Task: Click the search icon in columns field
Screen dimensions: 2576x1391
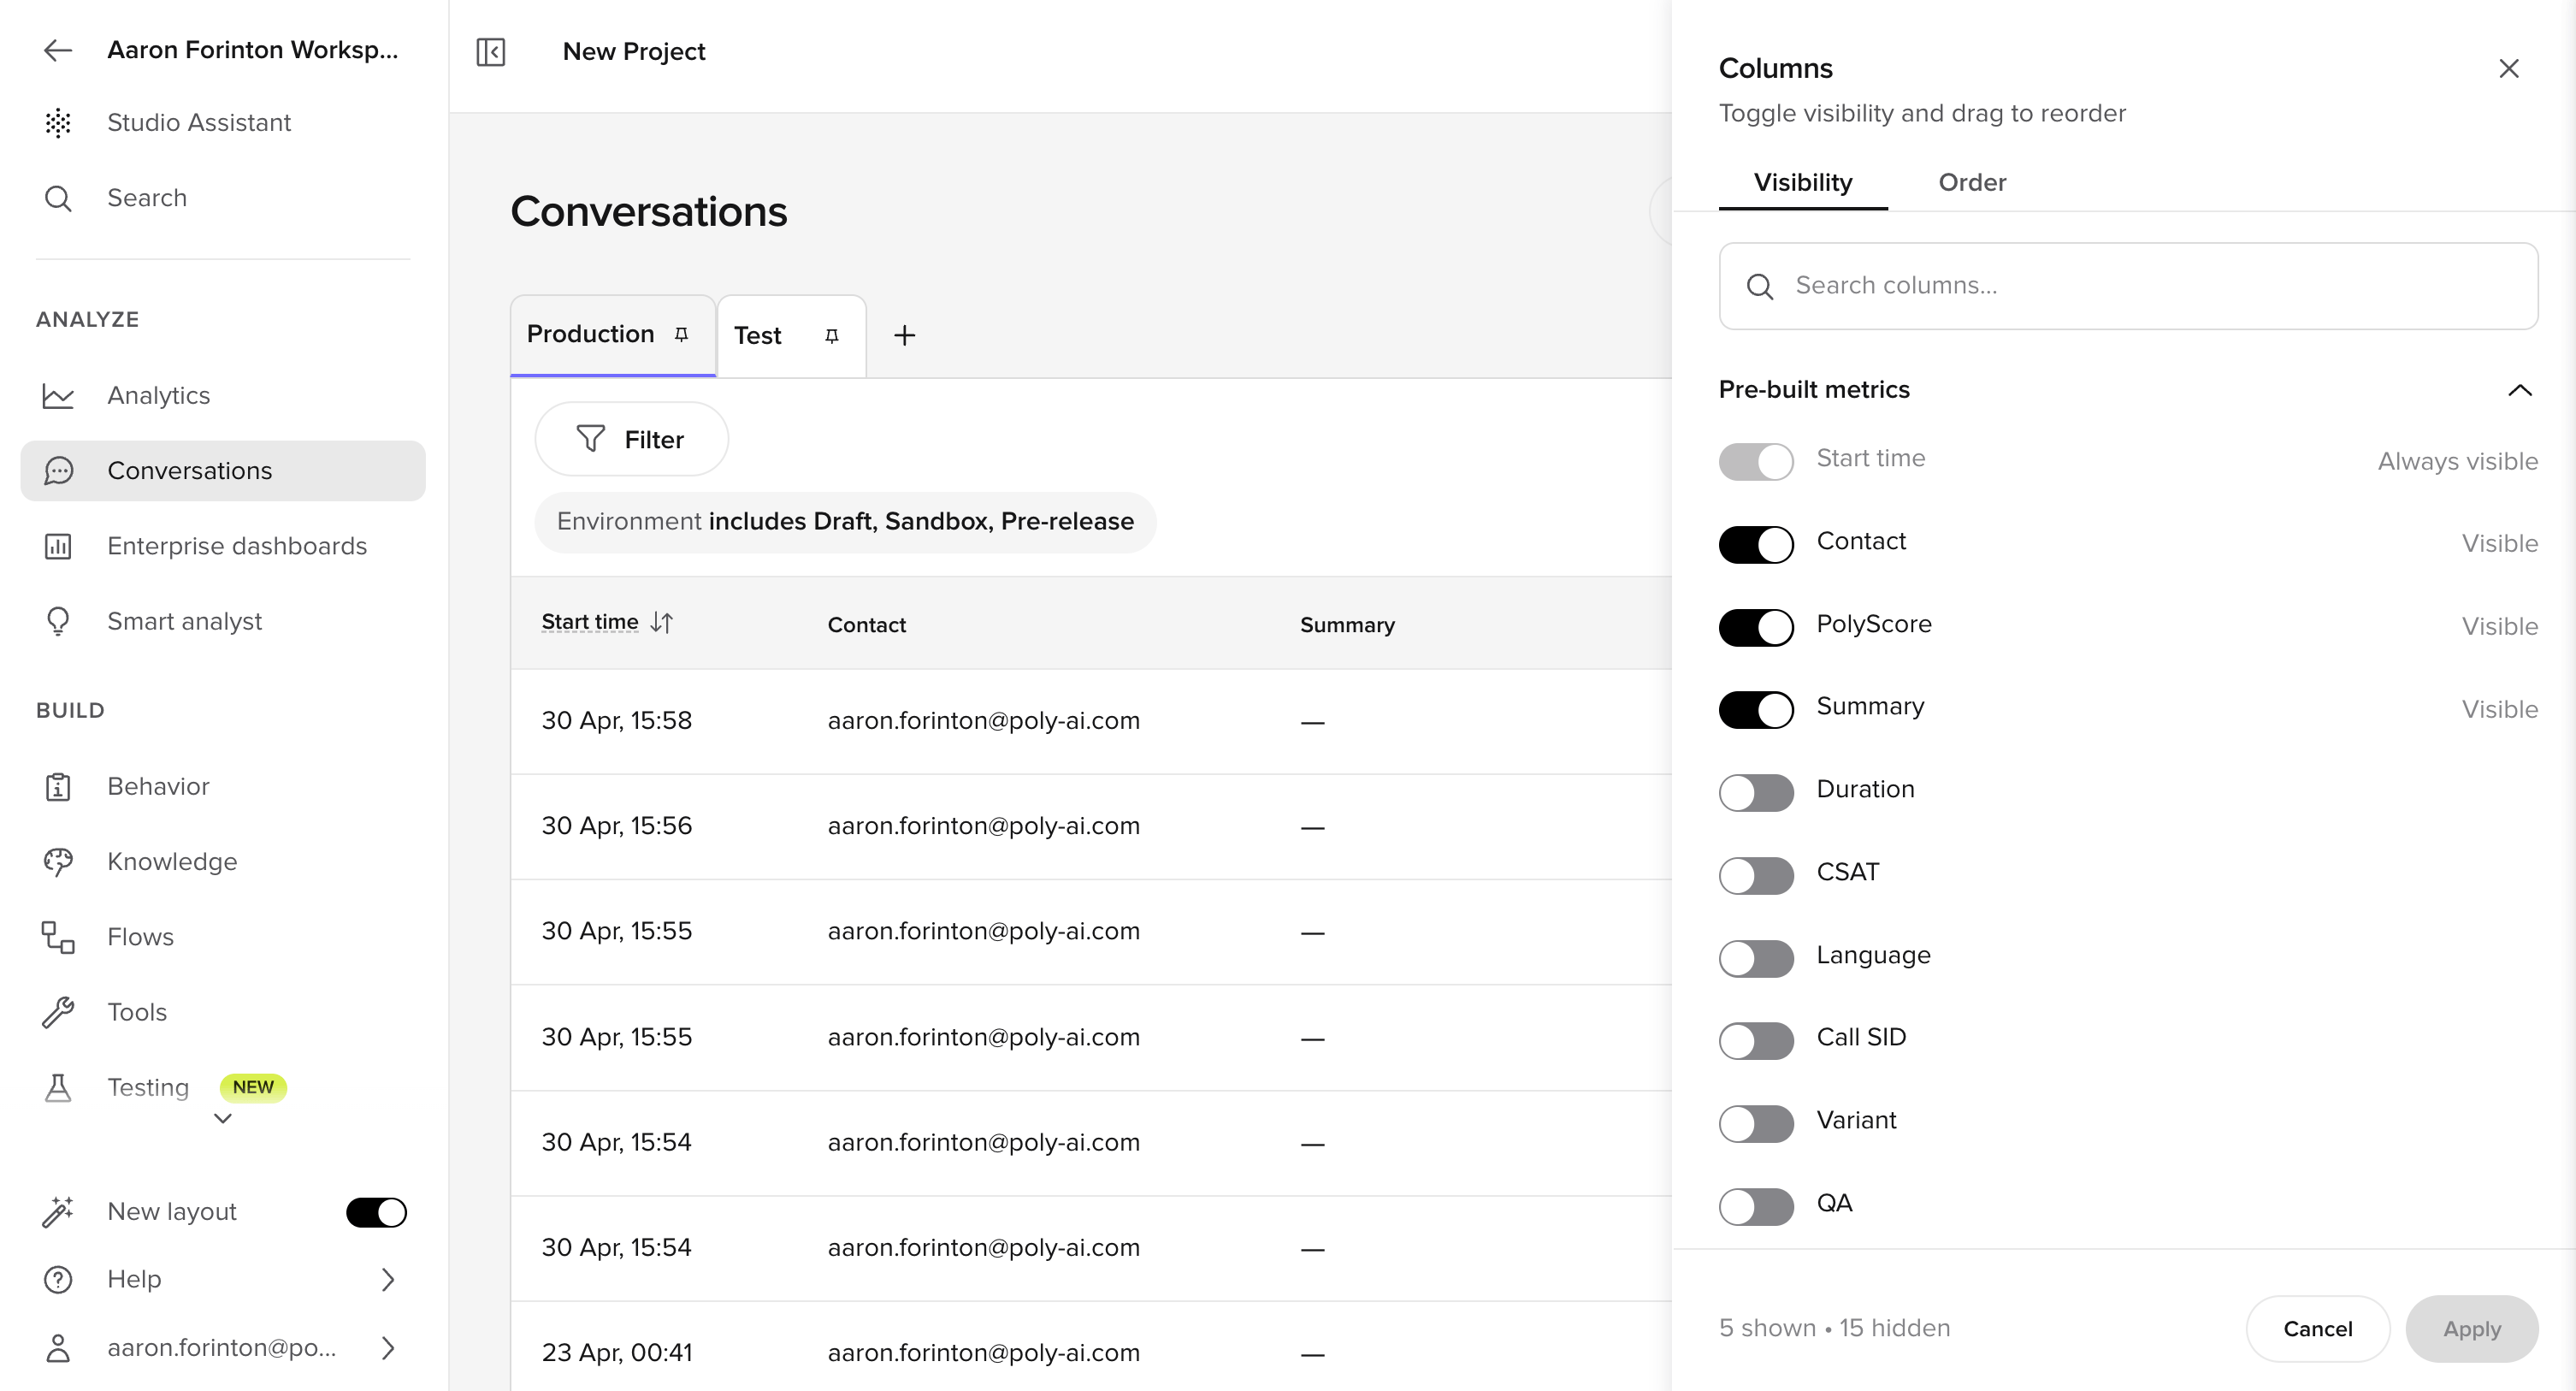Action: (x=1760, y=287)
